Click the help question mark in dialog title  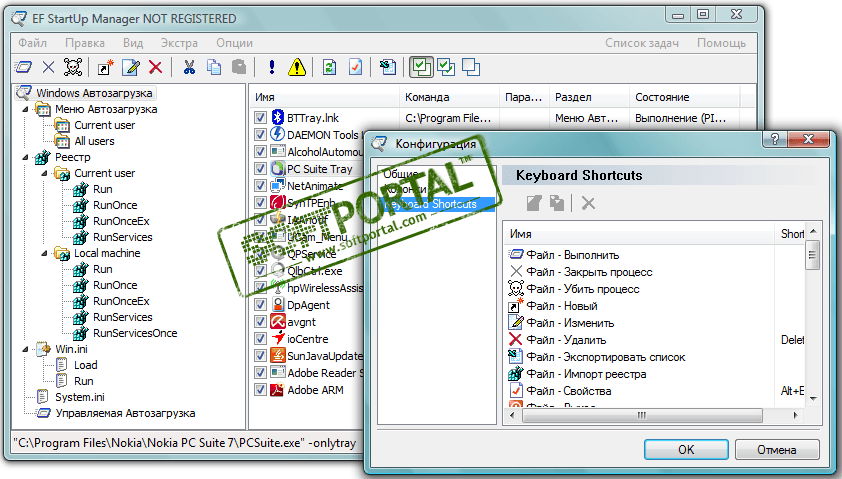774,139
